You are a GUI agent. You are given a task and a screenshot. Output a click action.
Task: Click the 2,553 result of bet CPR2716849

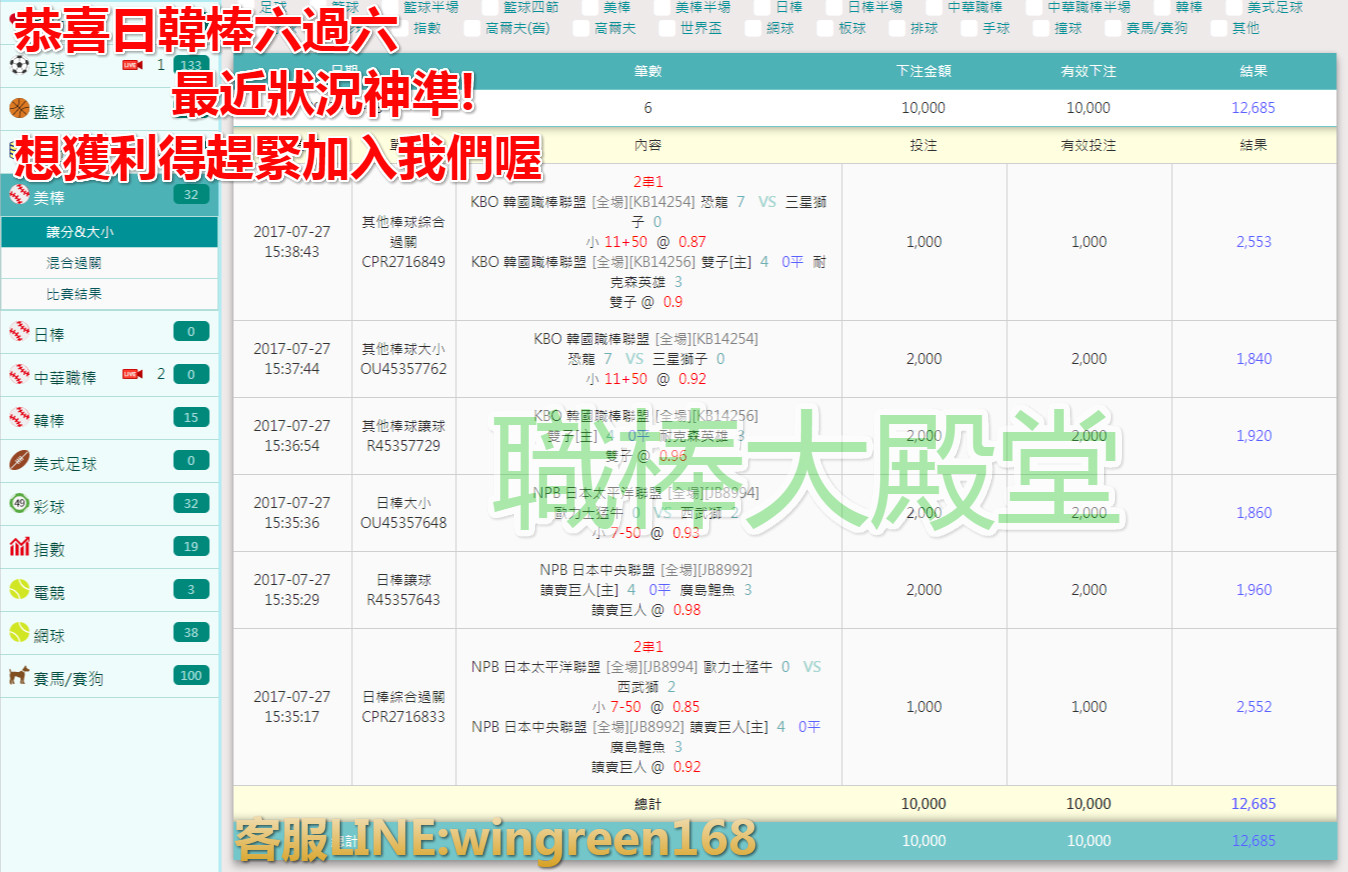(x=1253, y=241)
